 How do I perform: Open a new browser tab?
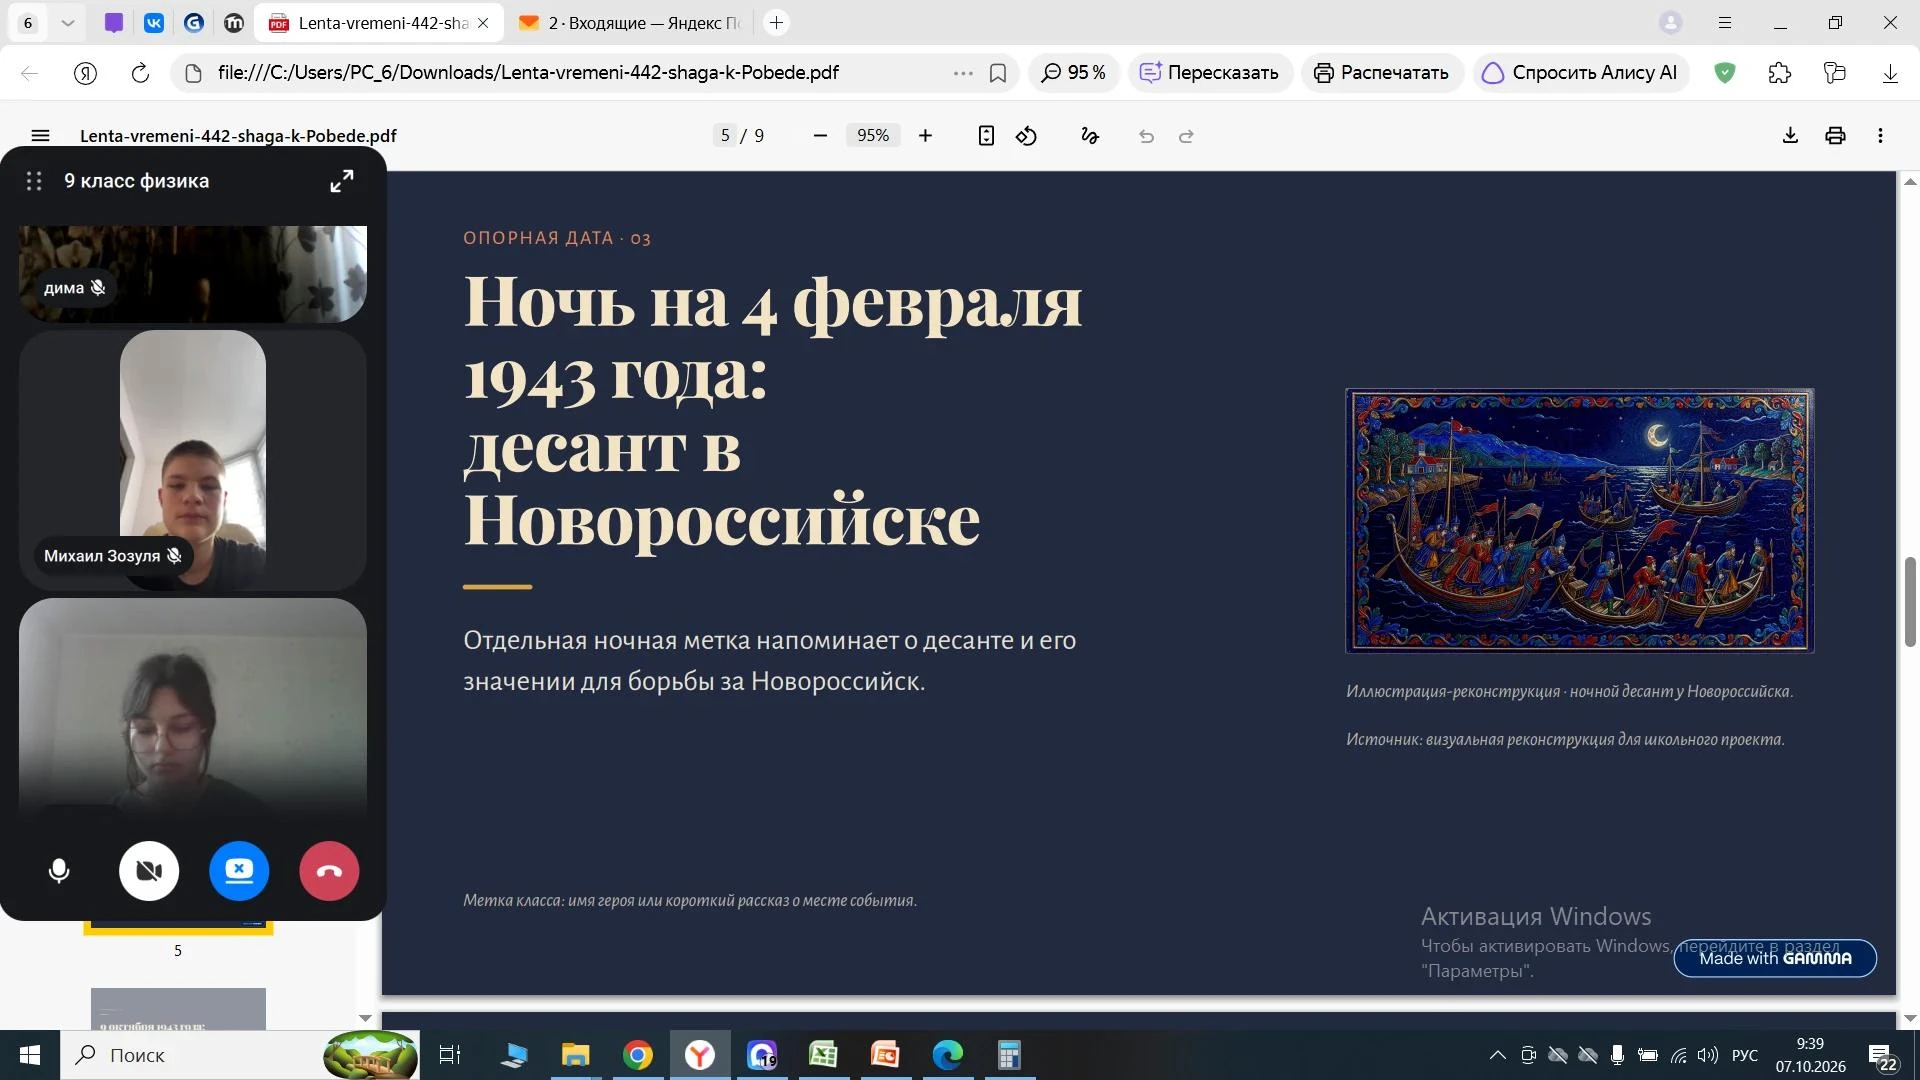[x=776, y=22]
